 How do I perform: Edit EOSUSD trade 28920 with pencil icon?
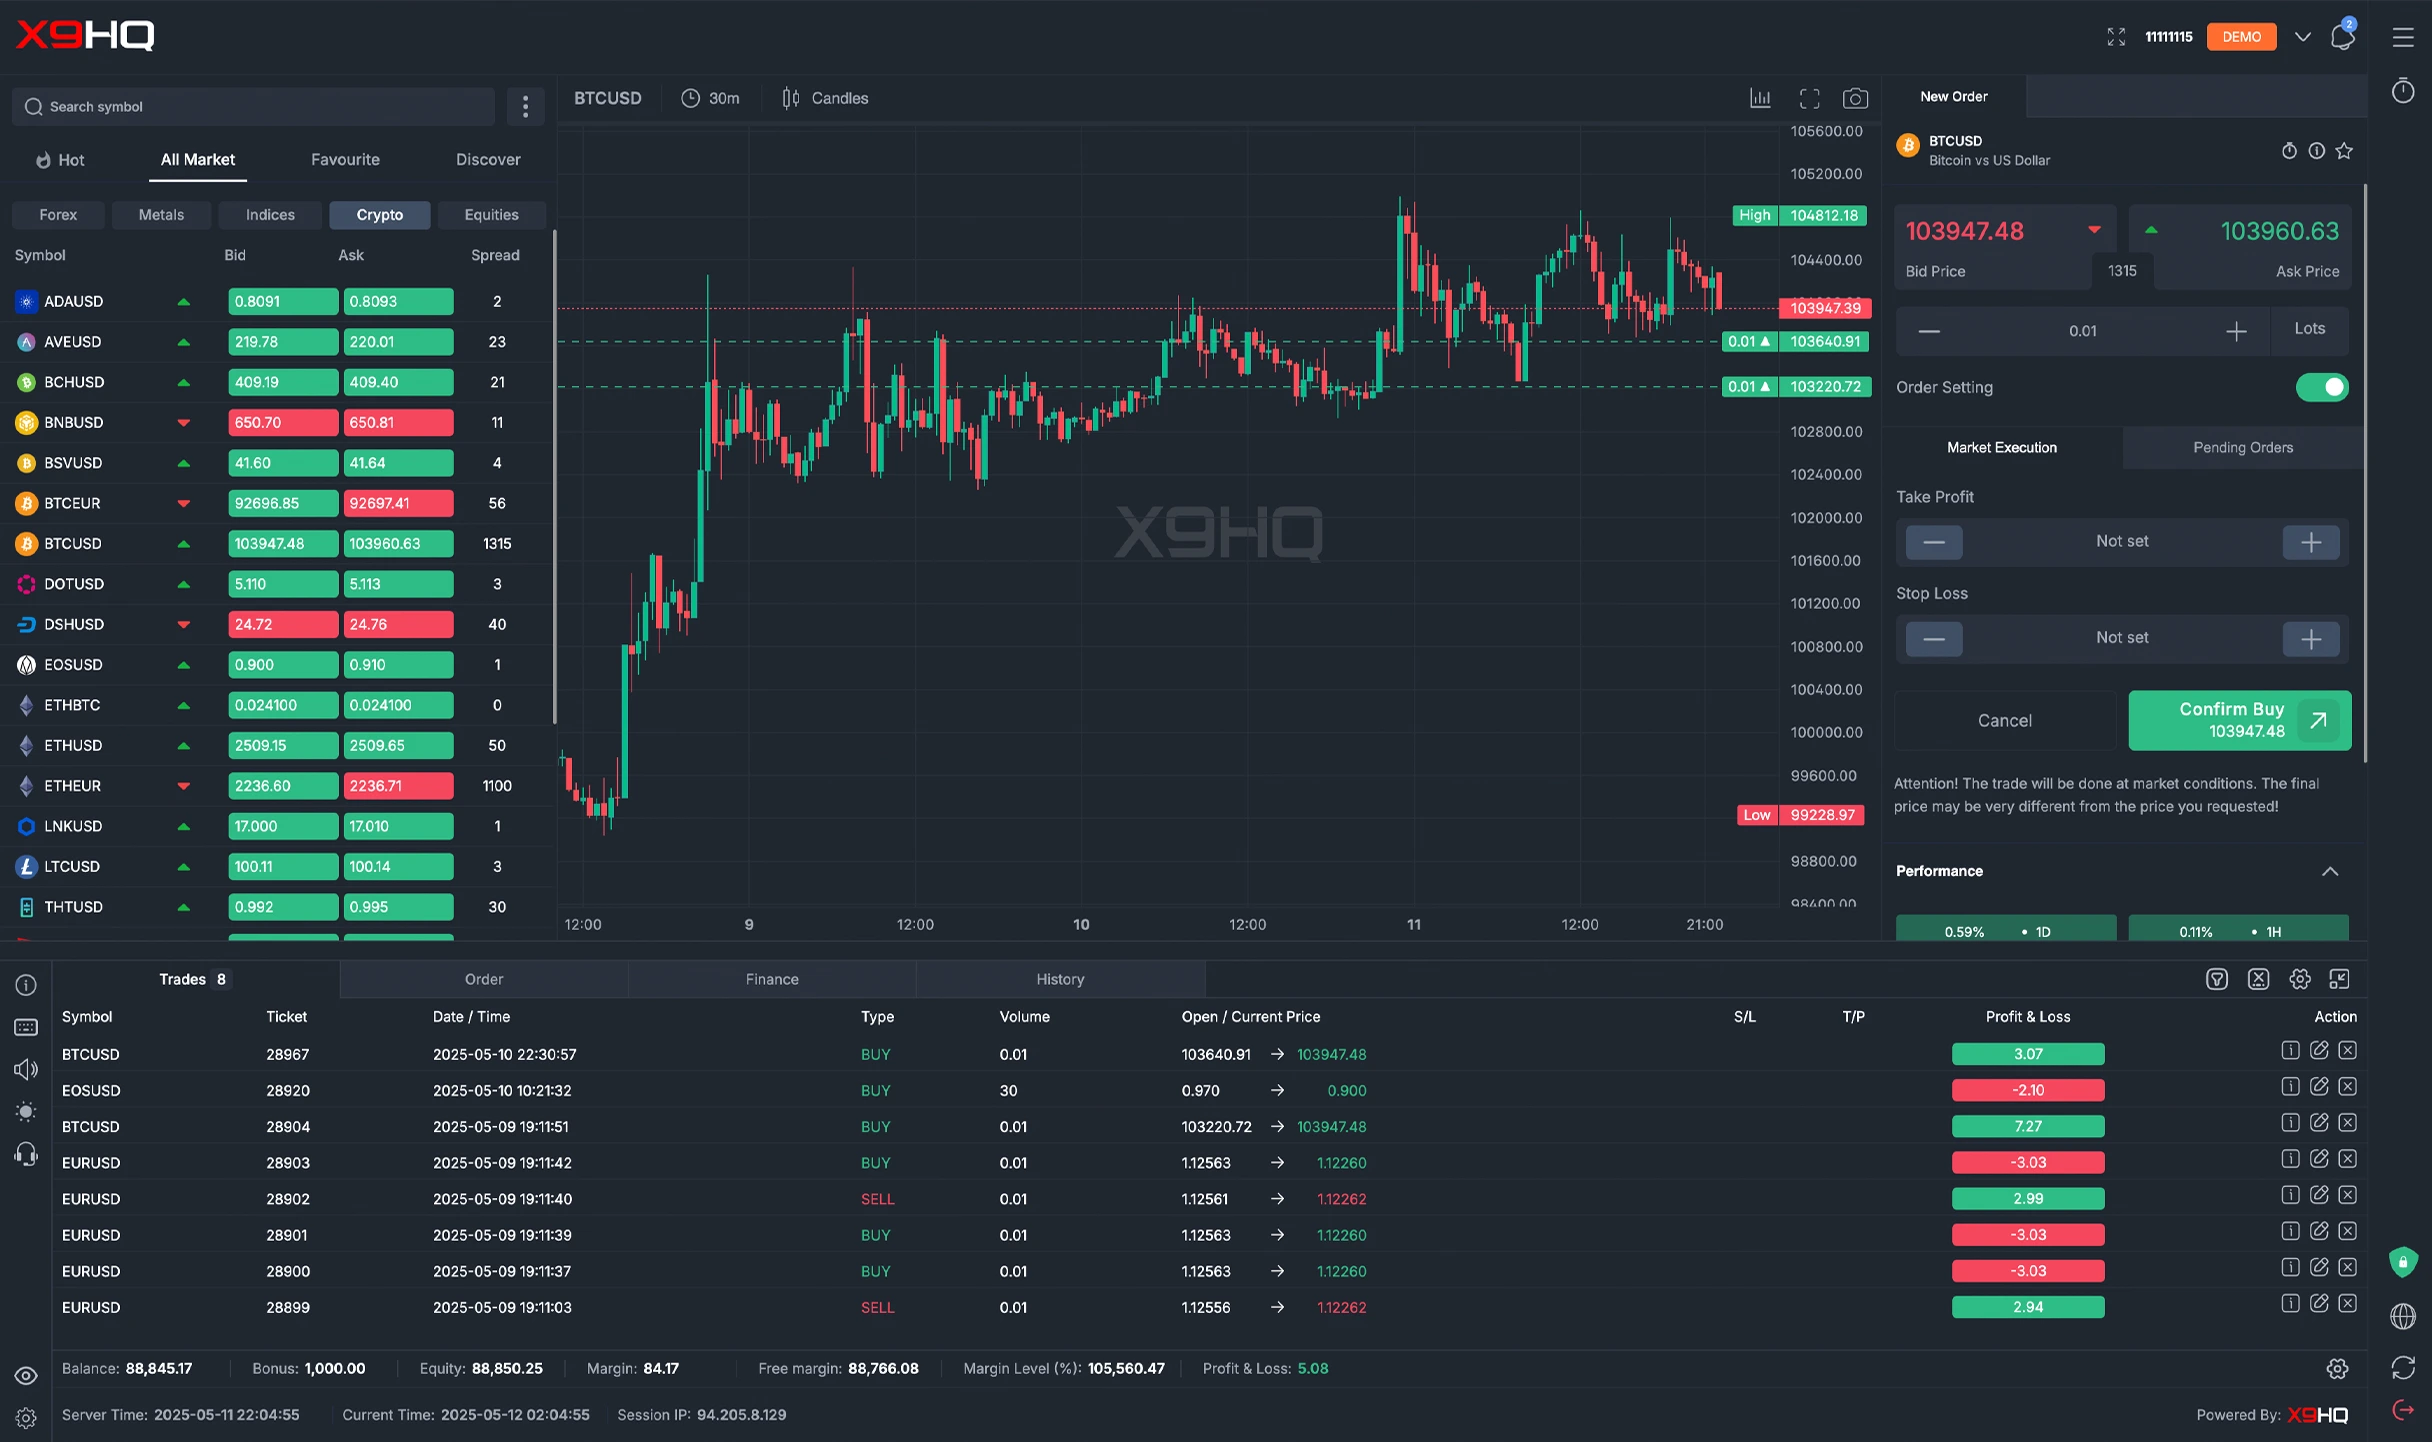pyautogui.click(x=2319, y=1086)
